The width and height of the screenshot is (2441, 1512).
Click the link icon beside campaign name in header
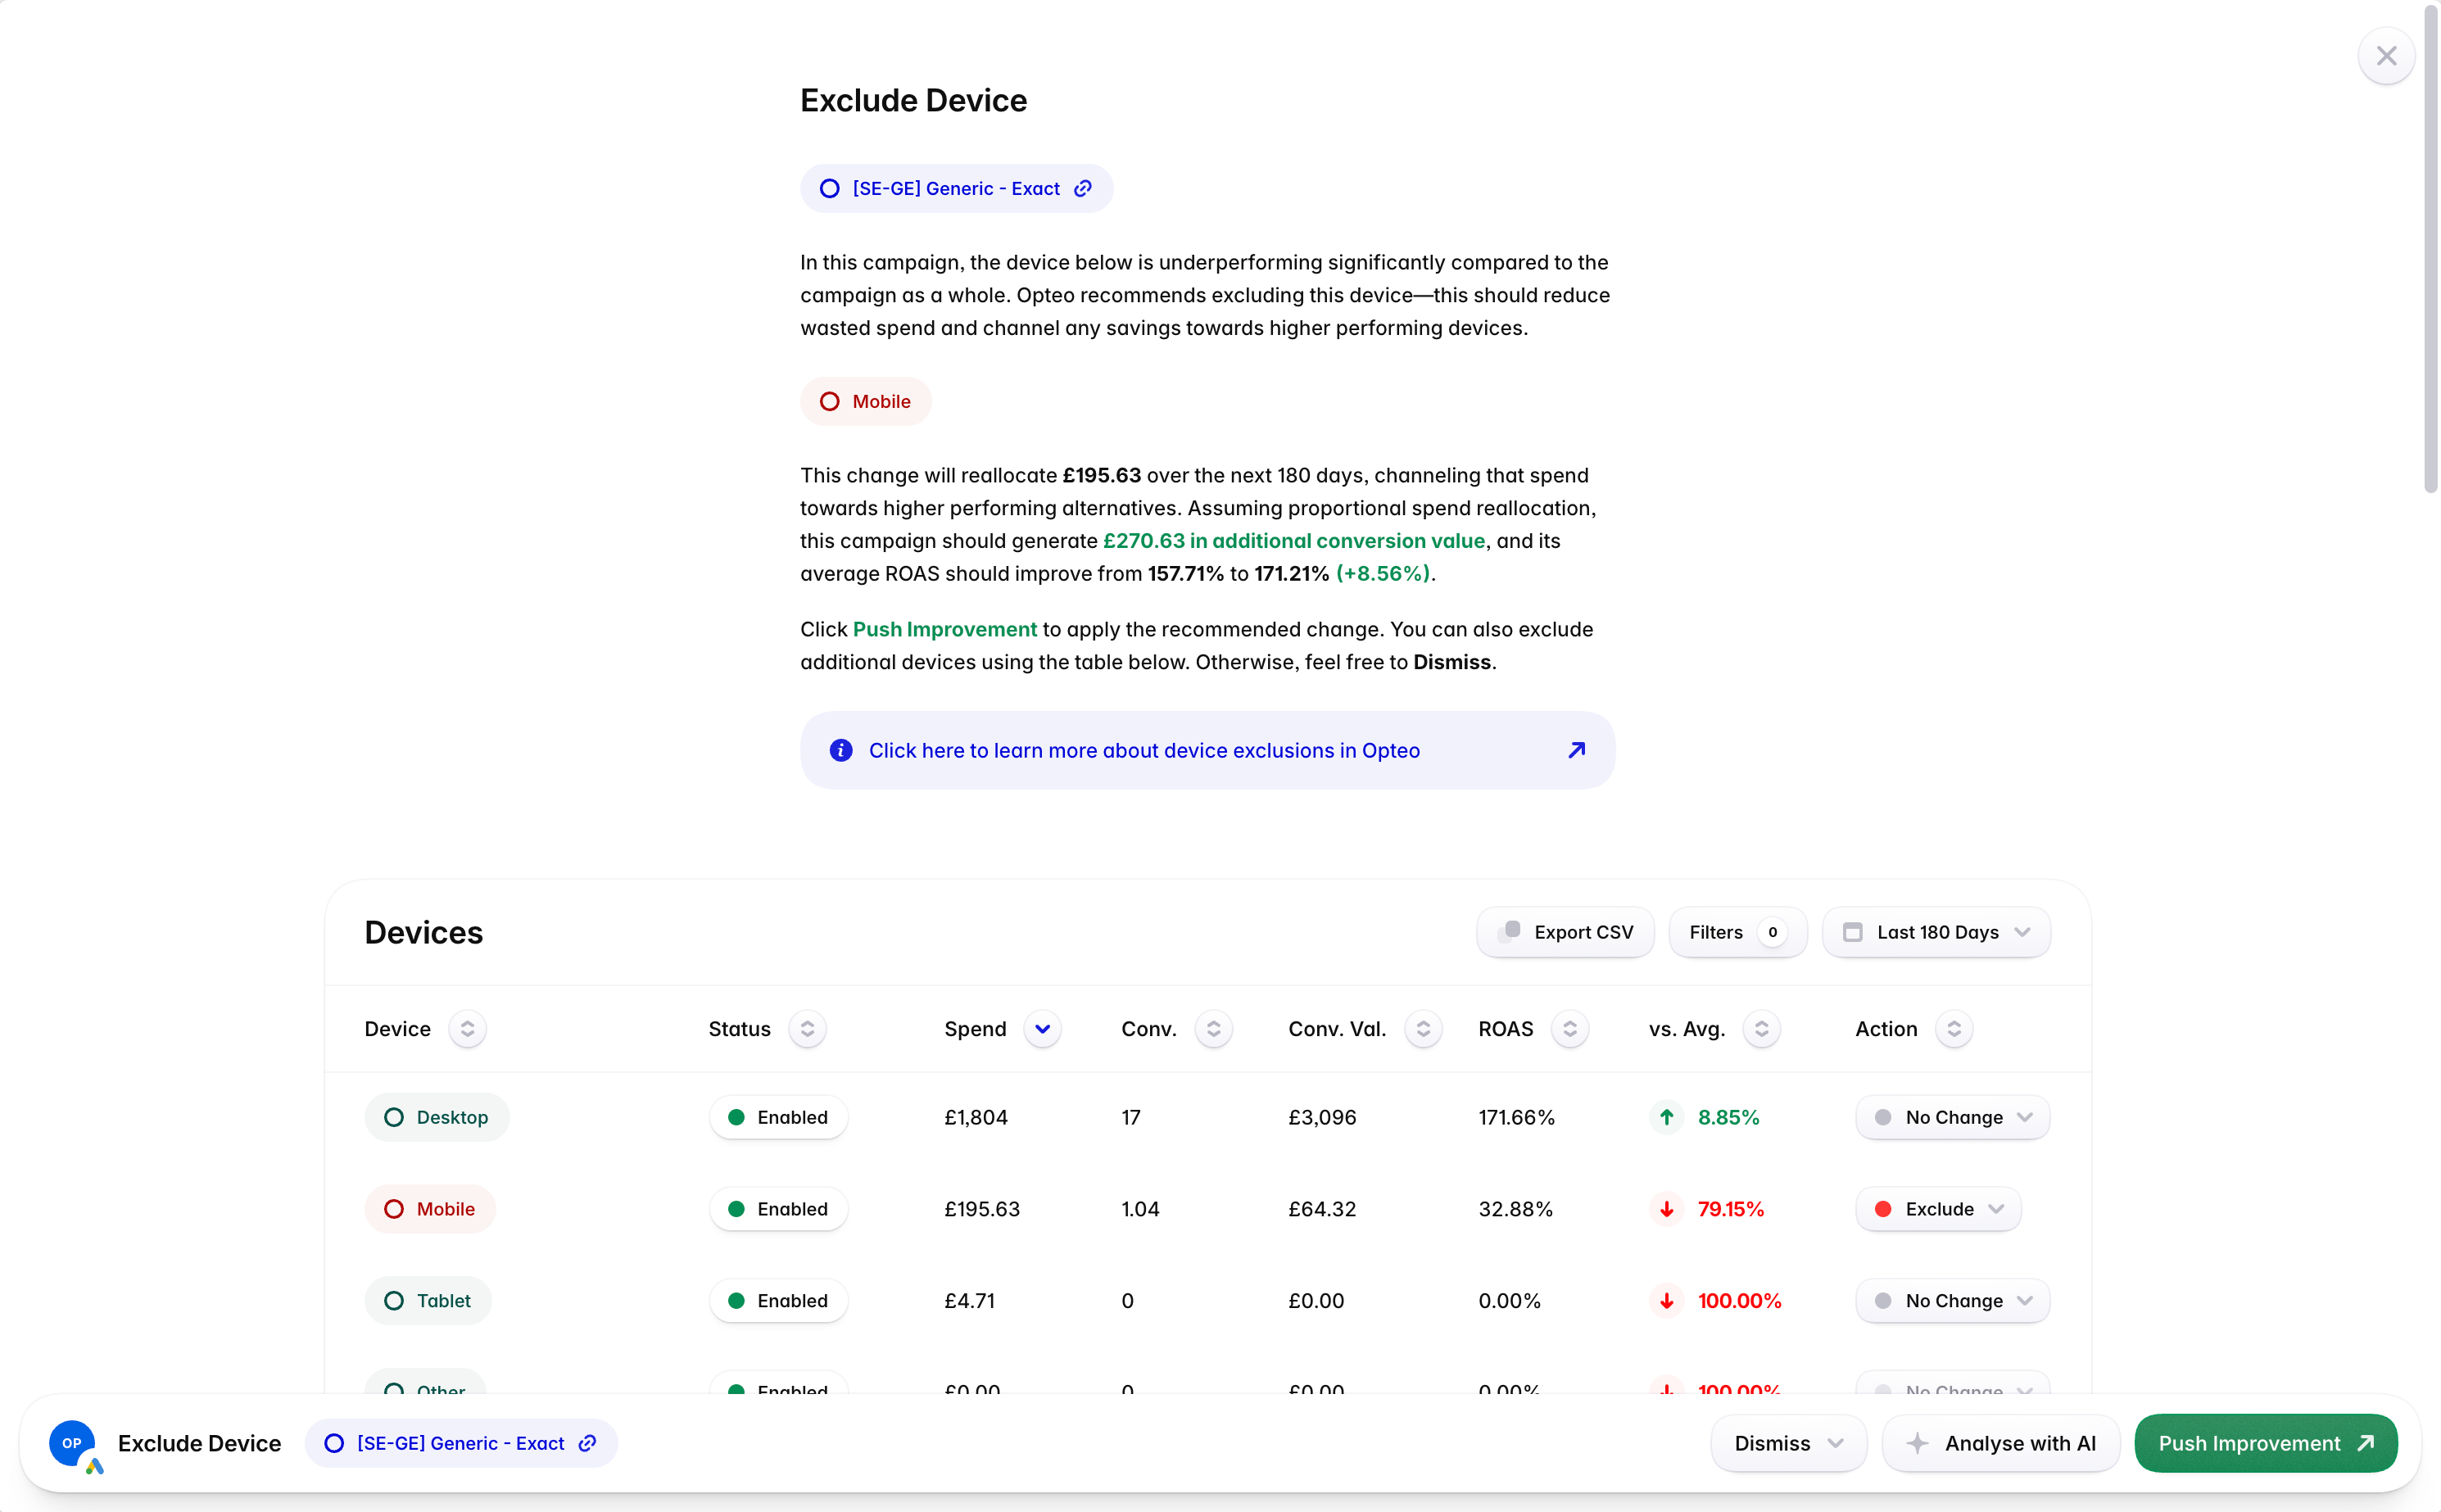(1082, 189)
